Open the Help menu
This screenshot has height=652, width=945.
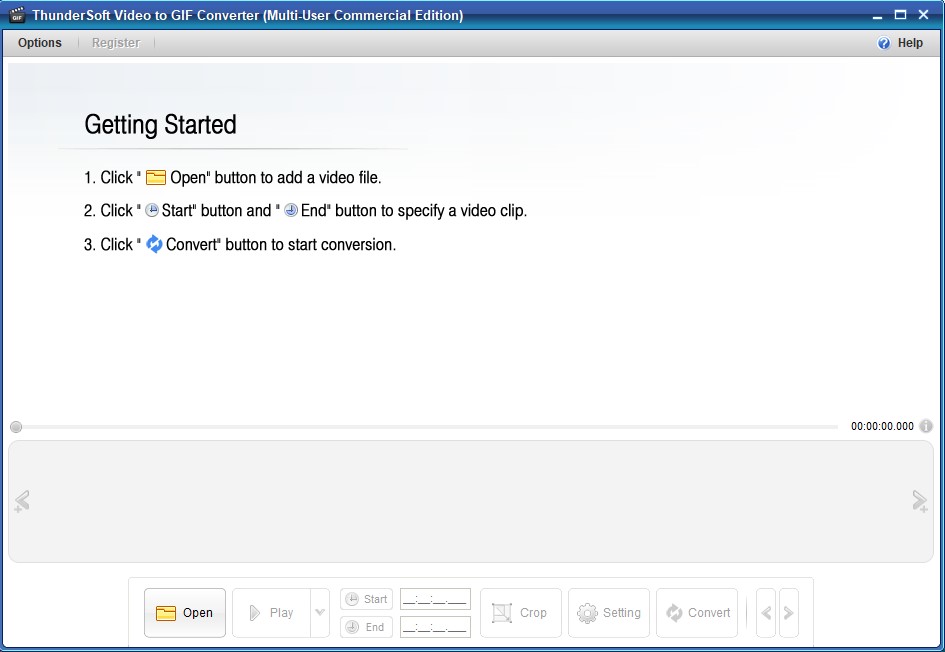click(909, 43)
